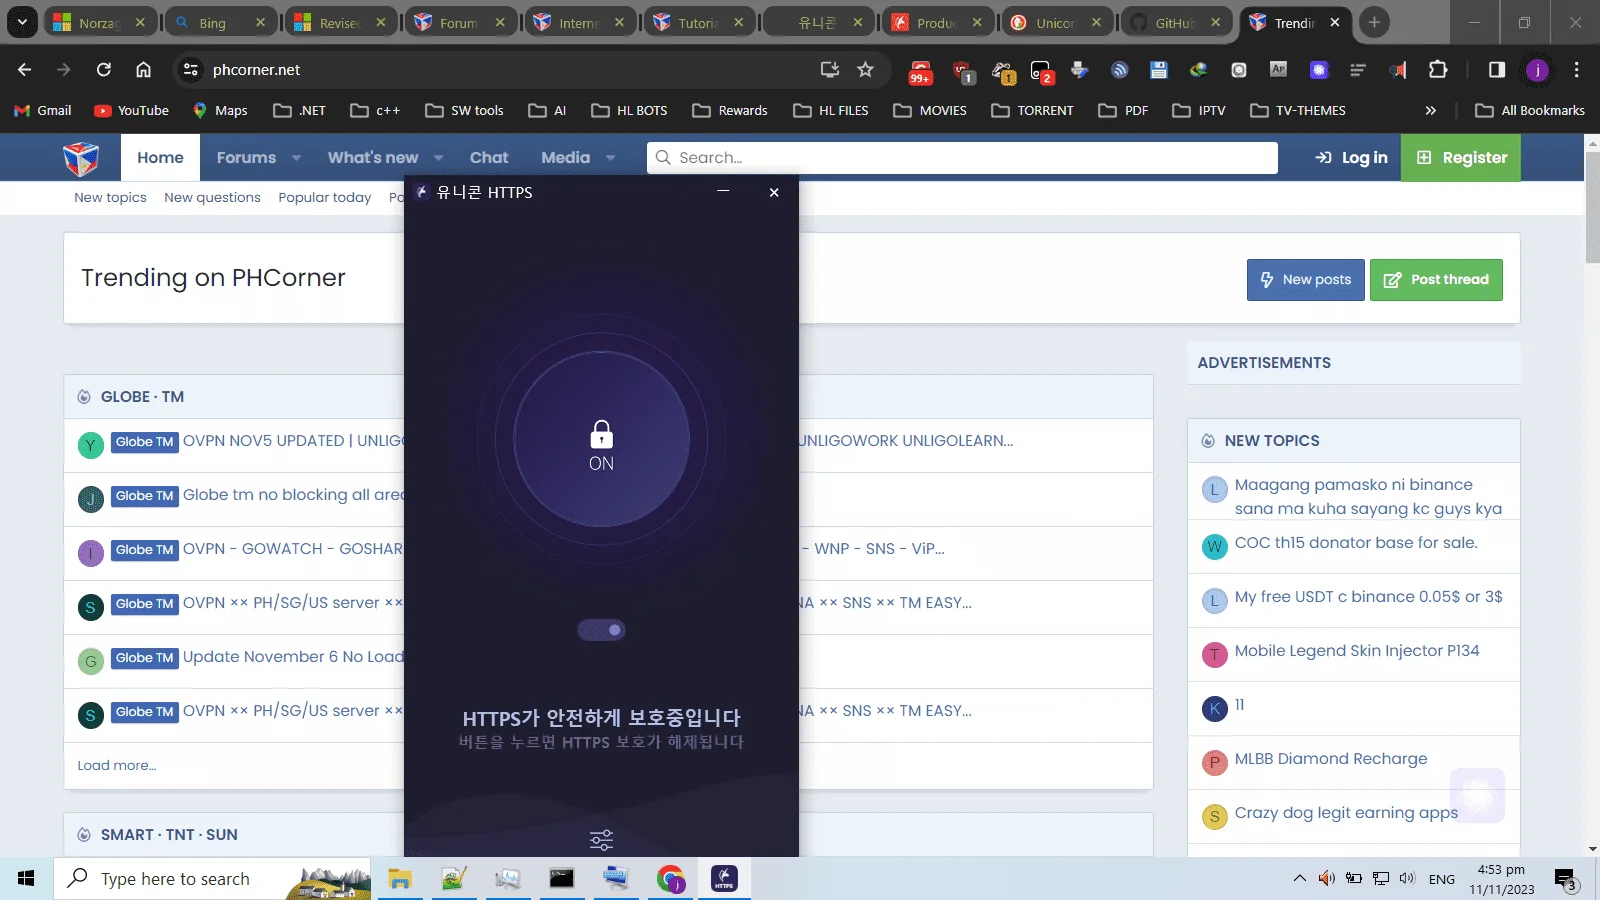Click the network icon in system tray
This screenshot has height=900, width=1600.
(1381, 879)
